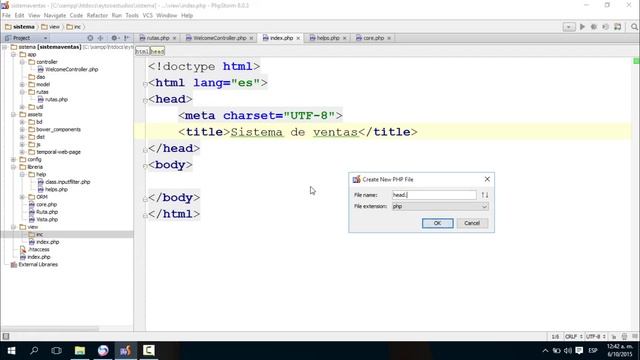The image size is (640, 360).
Task: Click the Debug bug icon in toolbar
Action: pyautogui.click(x=594, y=27)
